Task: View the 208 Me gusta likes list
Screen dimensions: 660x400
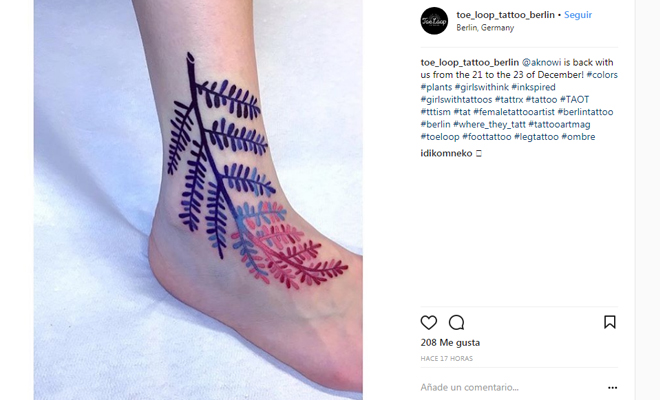Action: [x=450, y=343]
